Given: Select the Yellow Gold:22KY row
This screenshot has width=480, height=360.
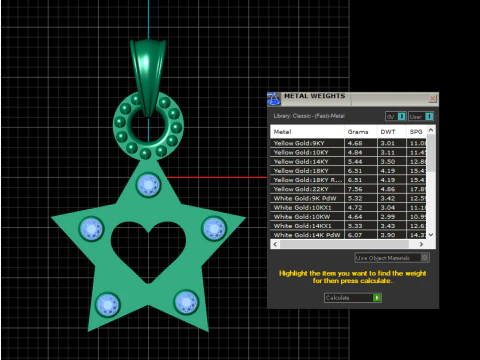Looking at the screenshot, I should [x=348, y=189].
